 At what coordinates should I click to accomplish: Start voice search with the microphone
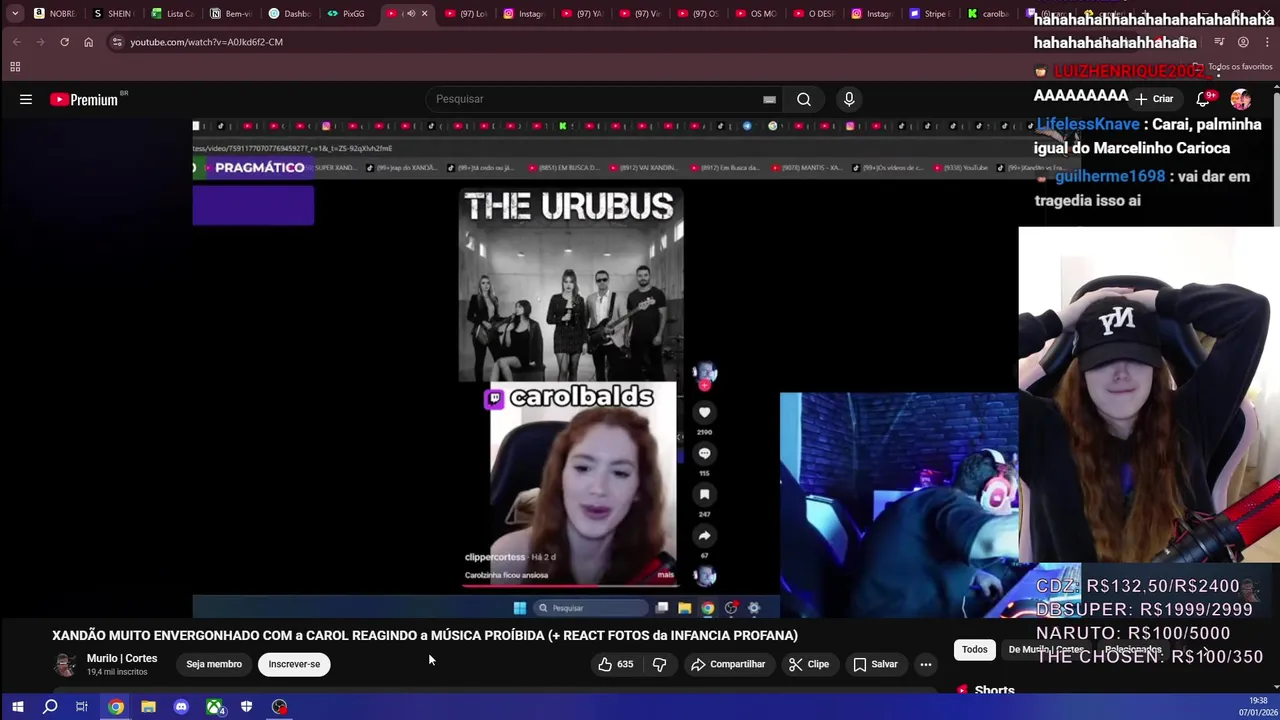point(849,99)
